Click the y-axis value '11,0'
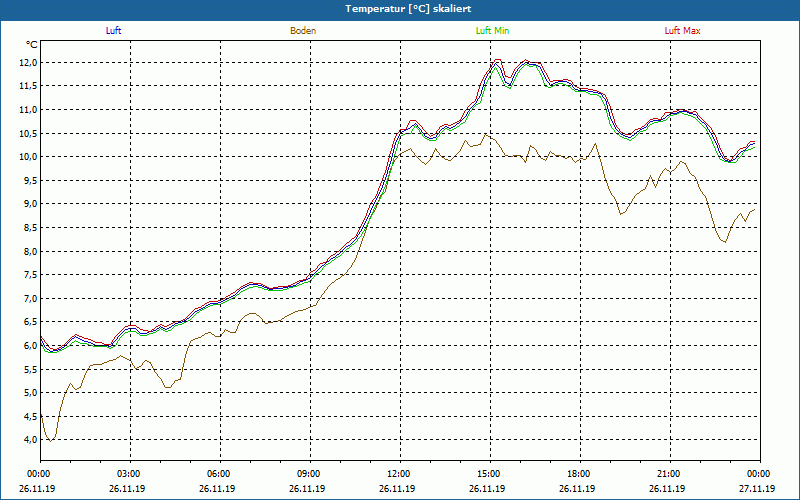The height and width of the screenshot is (500, 800). 28,110
